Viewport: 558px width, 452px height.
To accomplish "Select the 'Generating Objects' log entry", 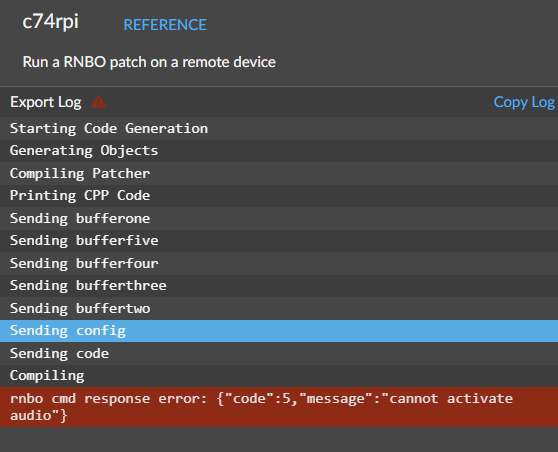I will coord(279,151).
